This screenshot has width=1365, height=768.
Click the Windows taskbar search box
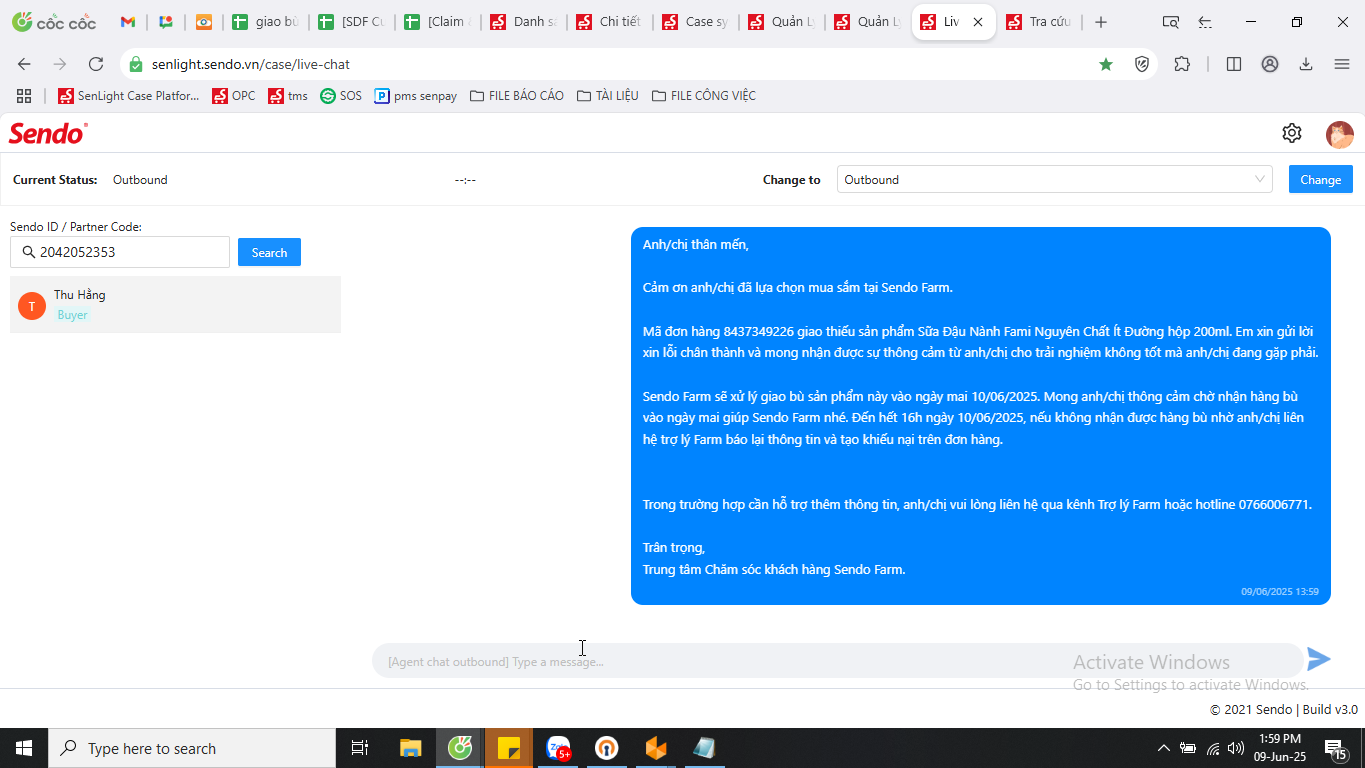click(192, 748)
